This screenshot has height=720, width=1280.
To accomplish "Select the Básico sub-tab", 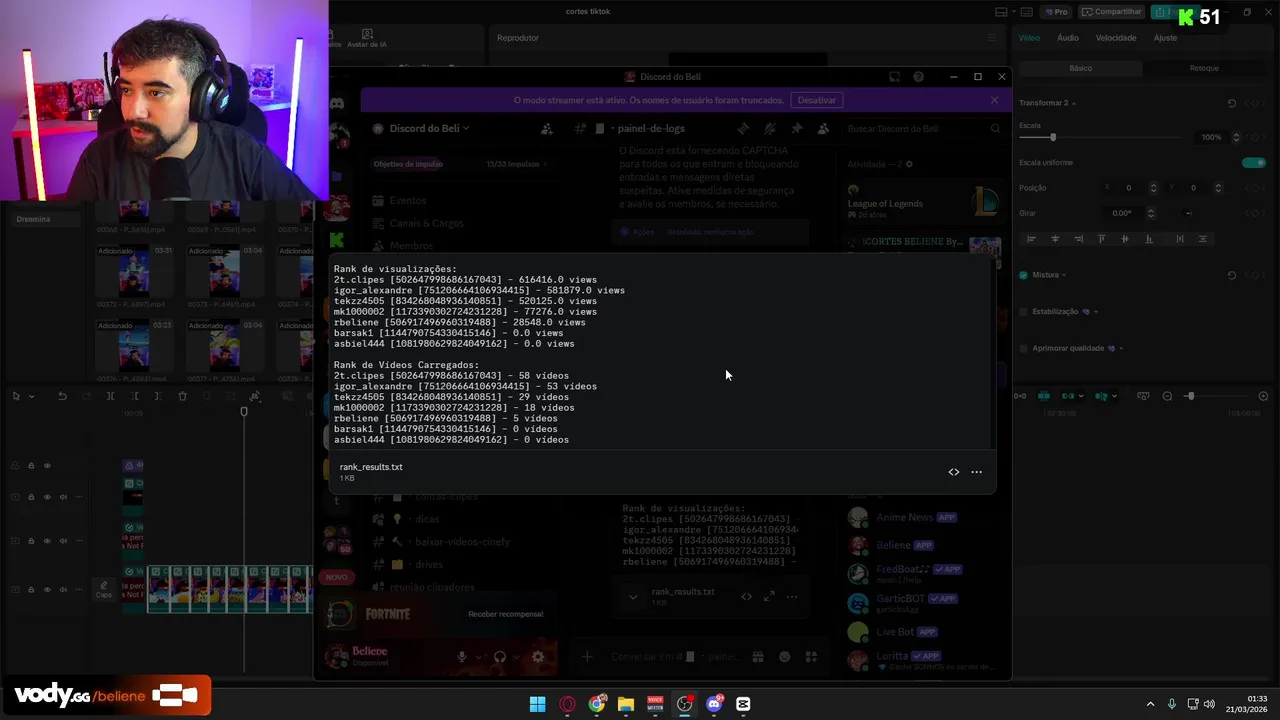I will (x=1081, y=68).
